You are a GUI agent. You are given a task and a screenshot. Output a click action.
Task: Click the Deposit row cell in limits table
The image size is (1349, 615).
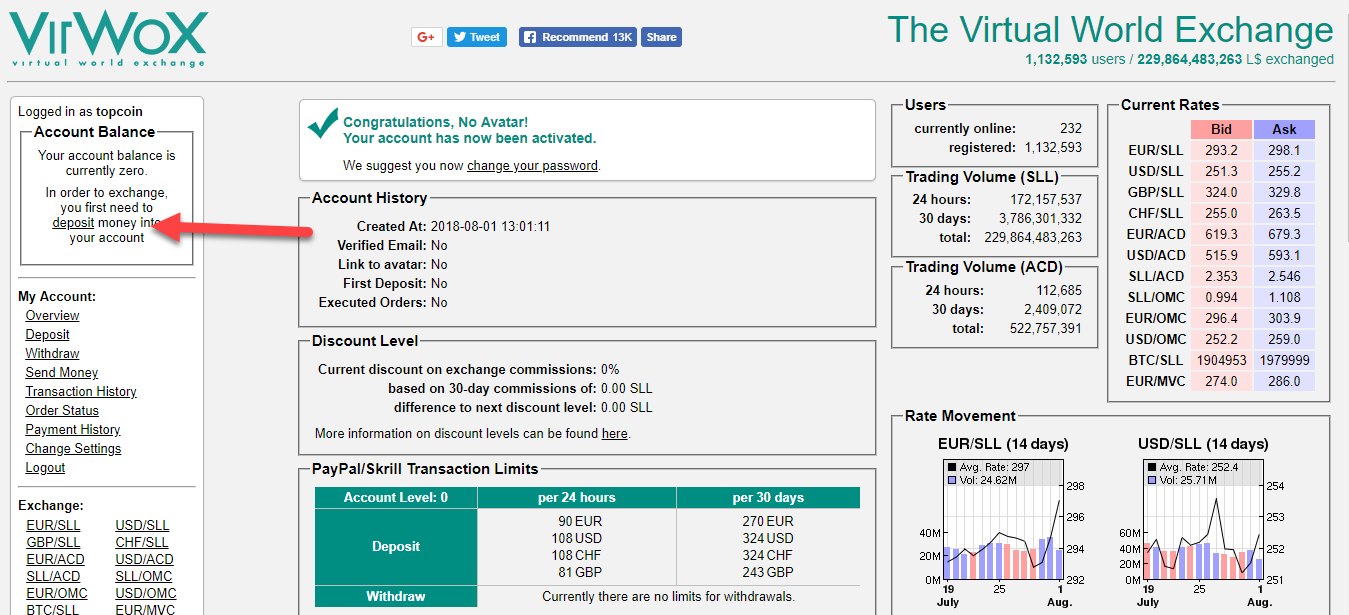pyautogui.click(x=396, y=546)
